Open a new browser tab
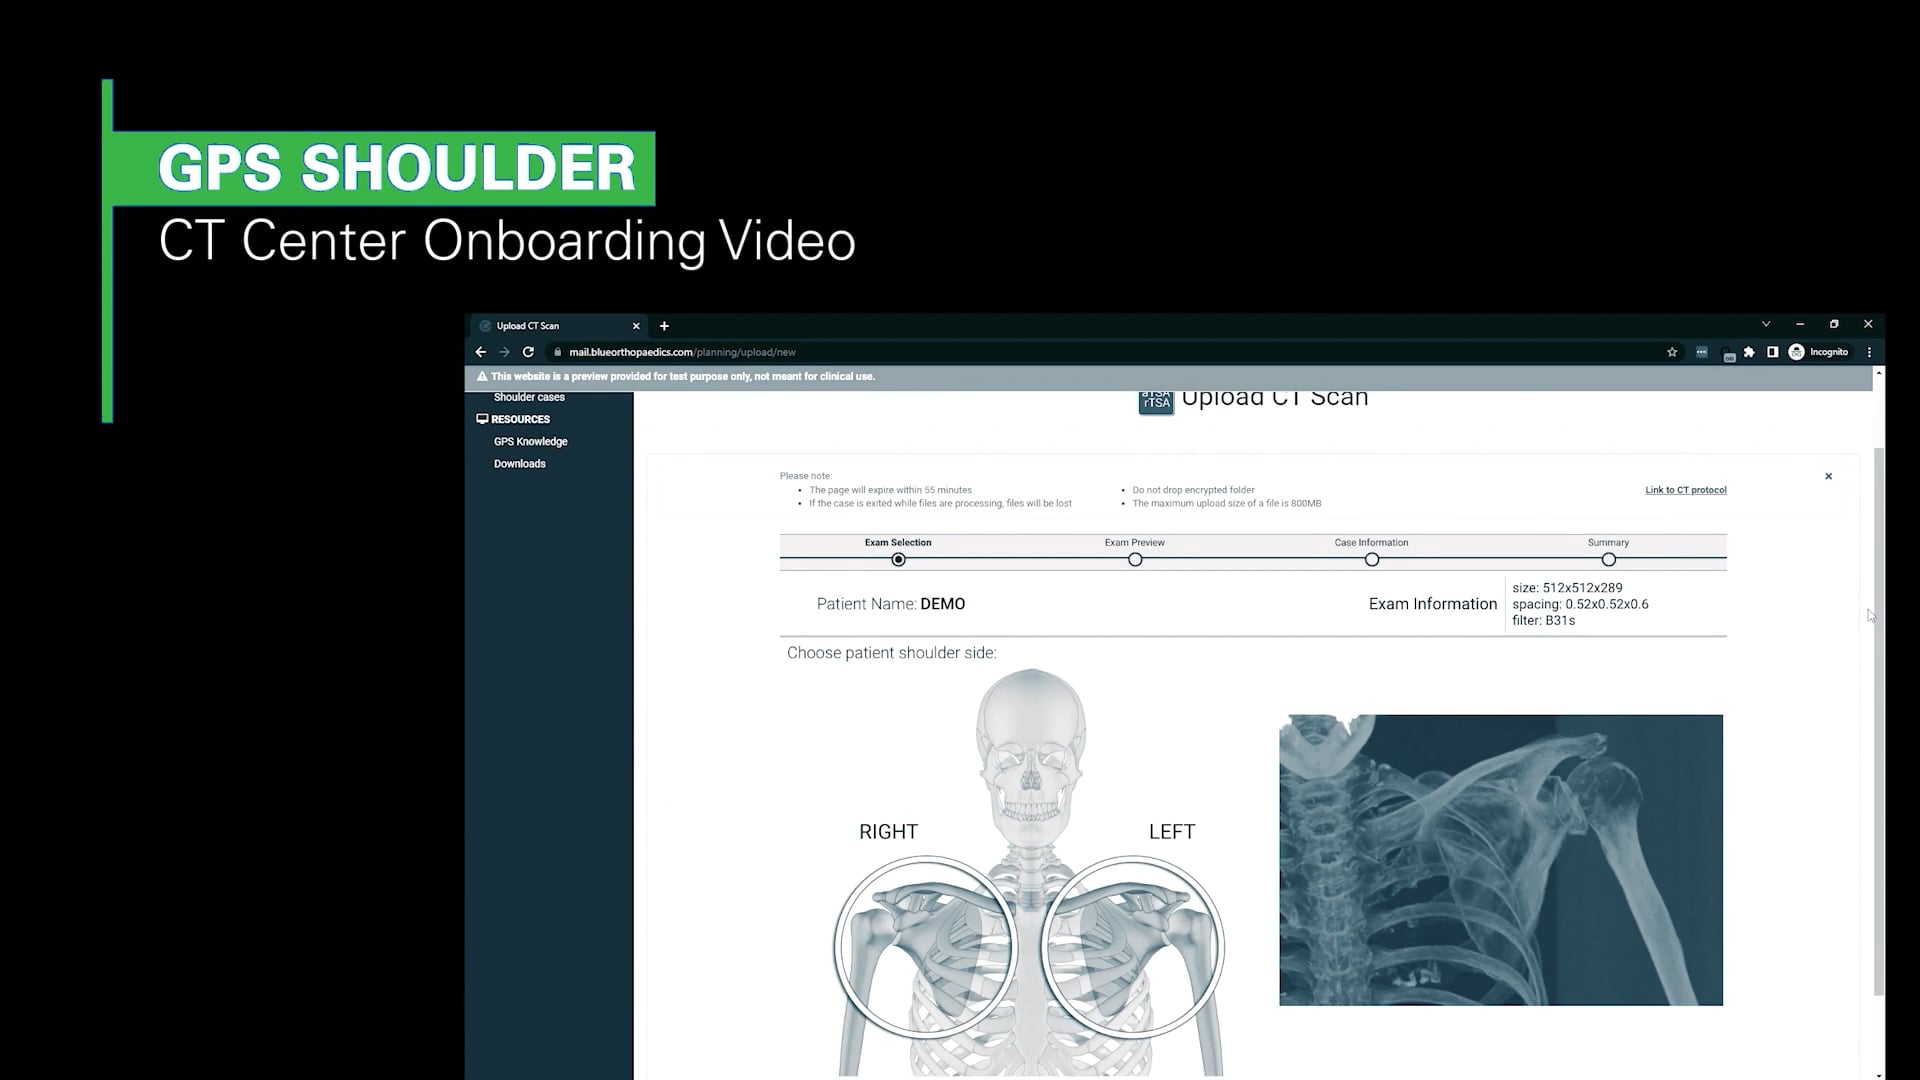Image resolution: width=1920 pixels, height=1080 pixels. 664,326
